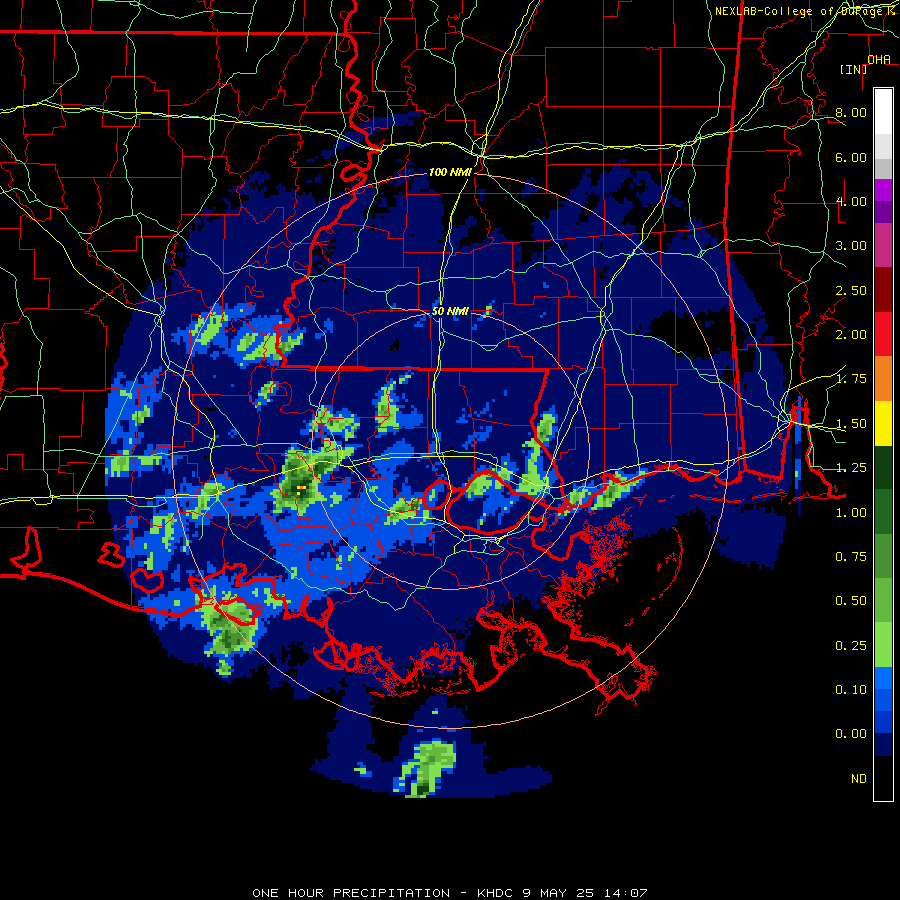This screenshot has height=900, width=900.
Task: Click the 0.50 legend value
Action: coord(851,601)
